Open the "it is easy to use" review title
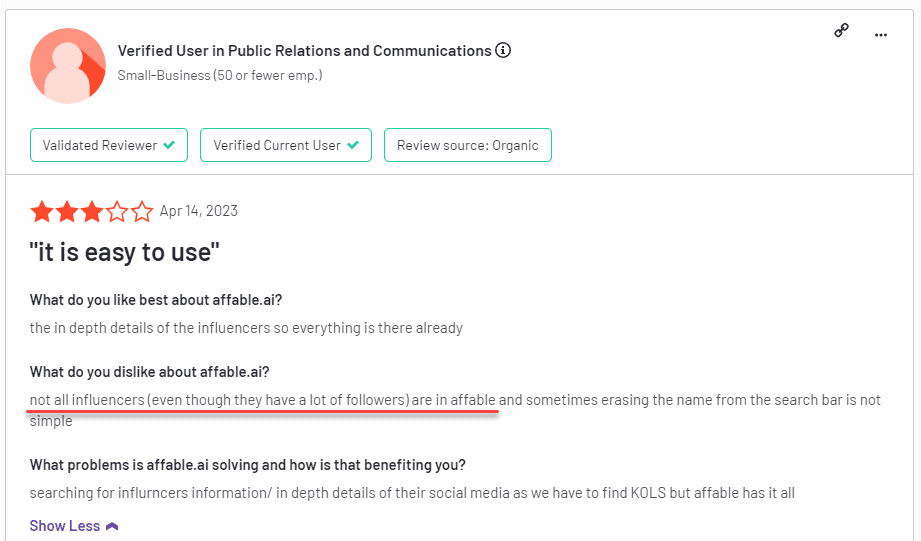The image size is (921, 541). coord(124,252)
